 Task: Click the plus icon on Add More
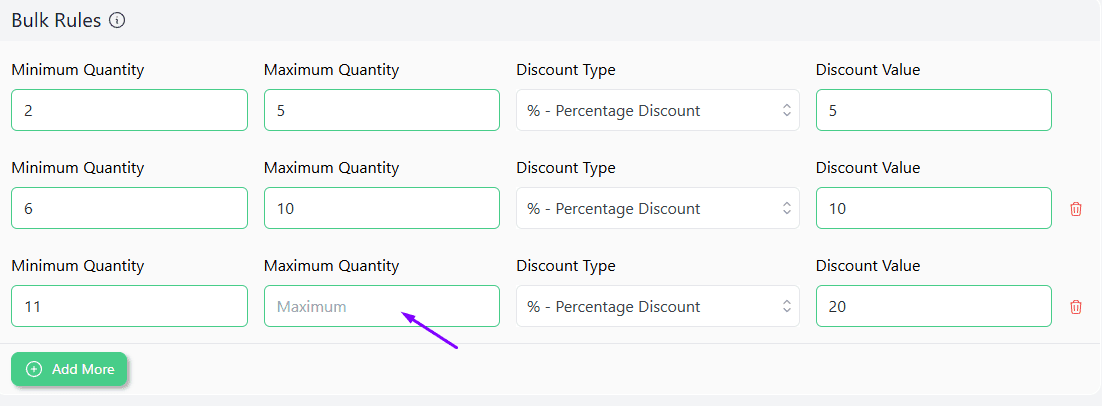(x=34, y=369)
